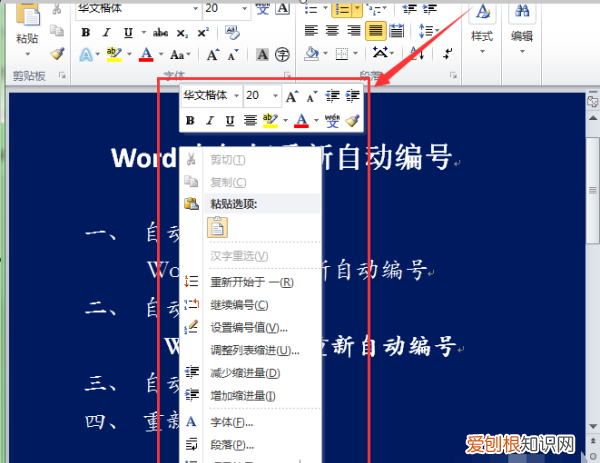Apply Character Border boxed A icon
This screenshot has width=600, height=463.
282,8
